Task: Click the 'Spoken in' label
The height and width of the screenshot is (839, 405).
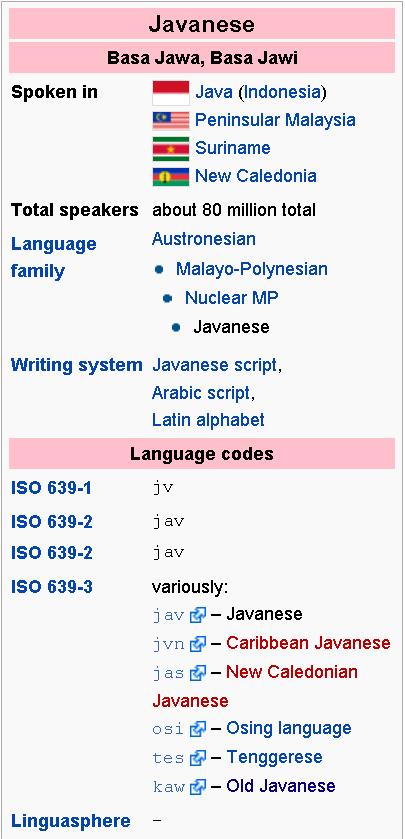Action: [x=54, y=92]
